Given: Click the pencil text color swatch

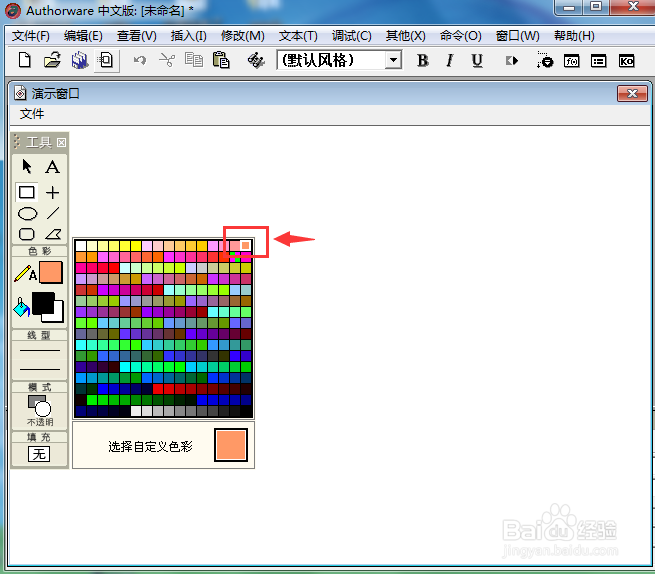Looking at the screenshot, I should click(51, 272).
